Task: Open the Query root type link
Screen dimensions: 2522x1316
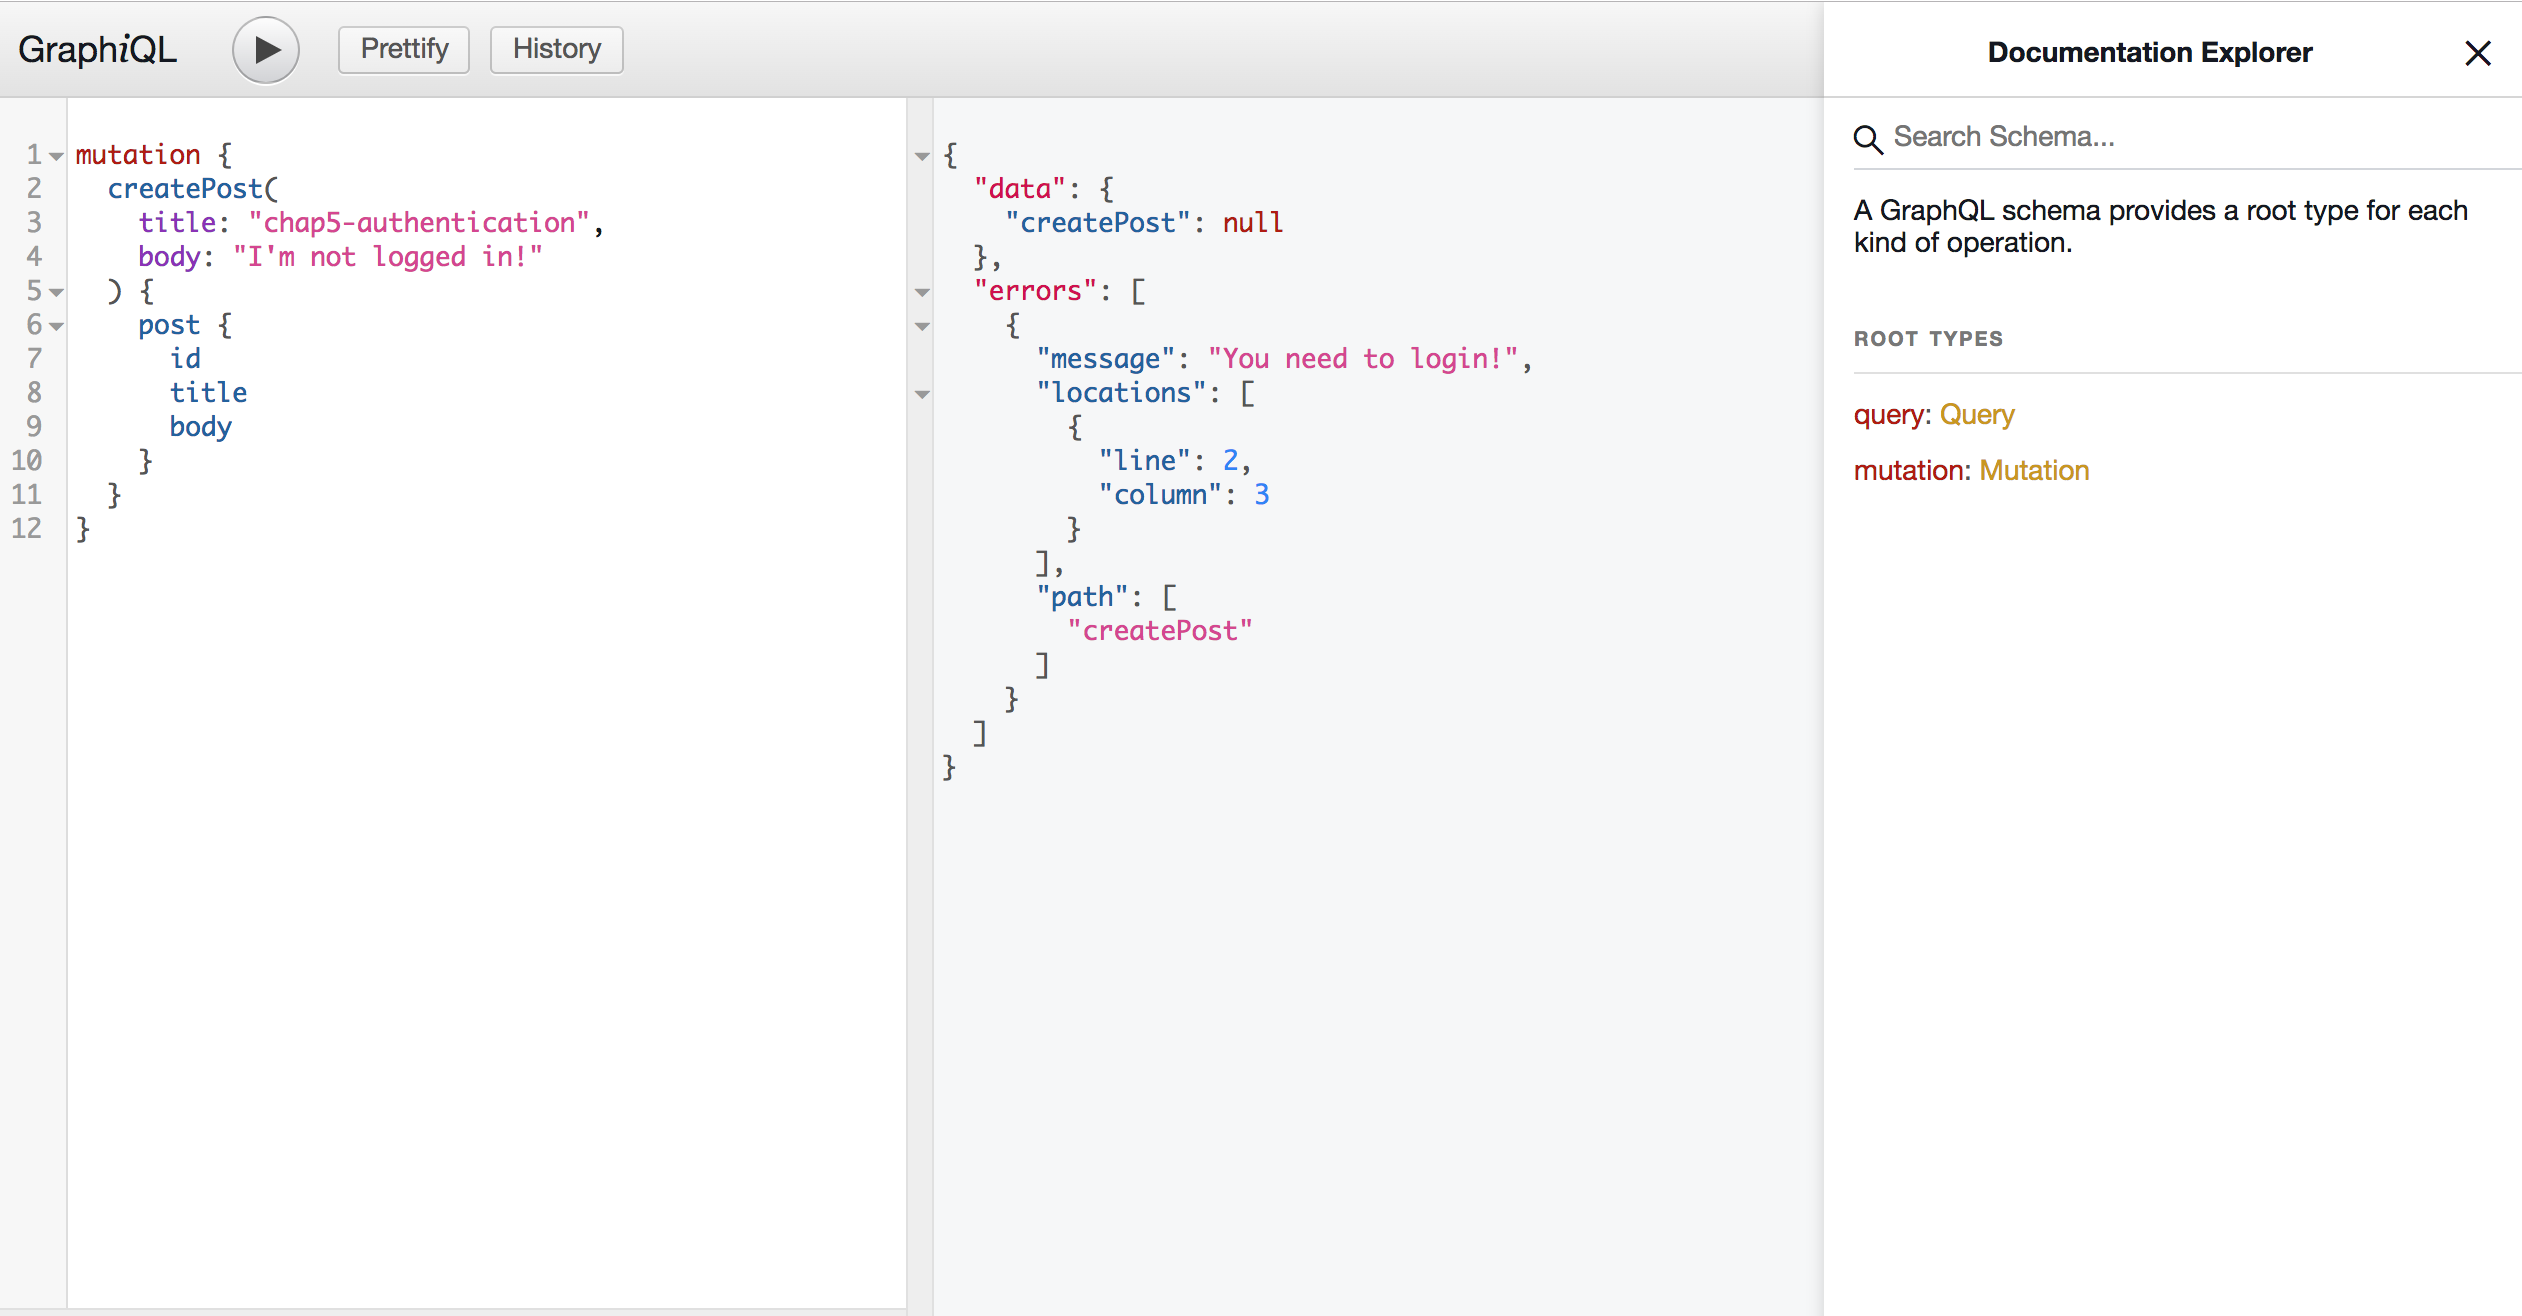Action: pos(1976,415)
